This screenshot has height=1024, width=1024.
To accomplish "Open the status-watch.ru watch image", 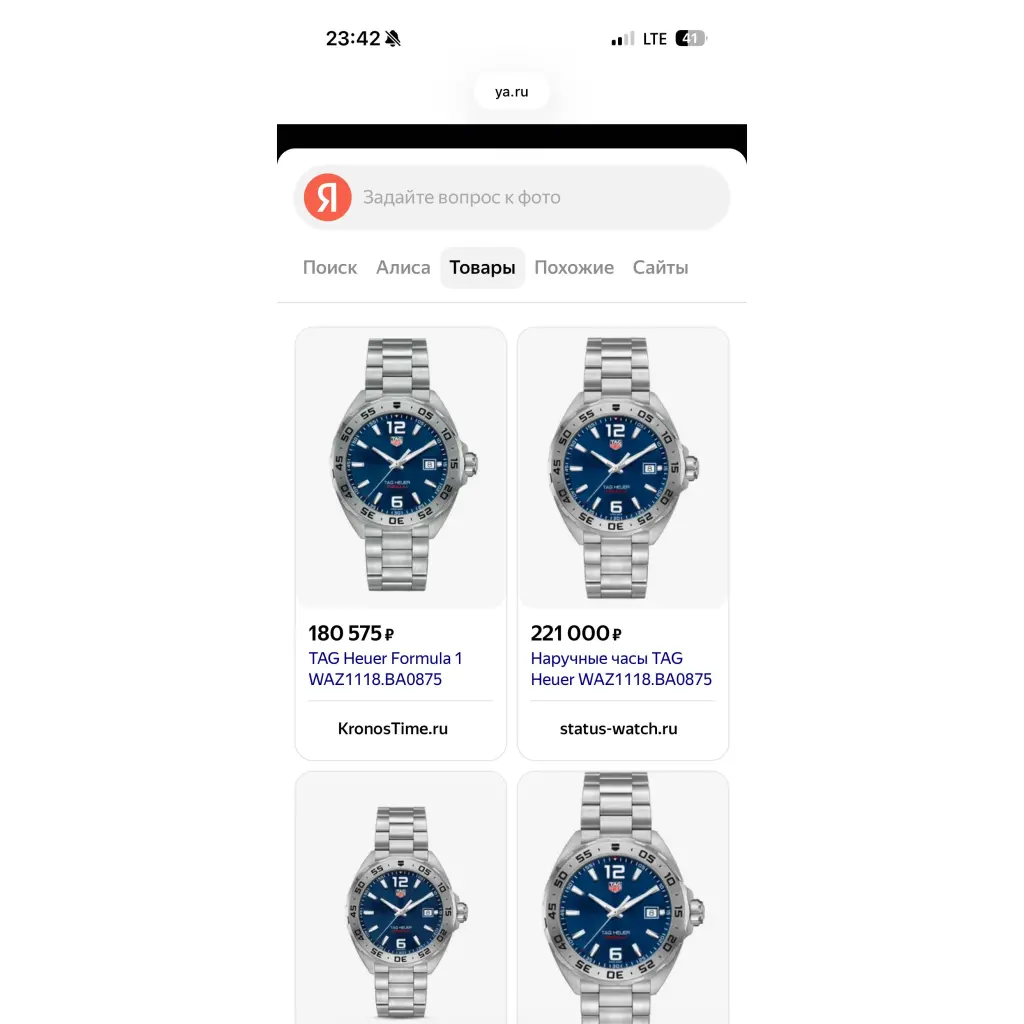I will click(x=623, y=467).
